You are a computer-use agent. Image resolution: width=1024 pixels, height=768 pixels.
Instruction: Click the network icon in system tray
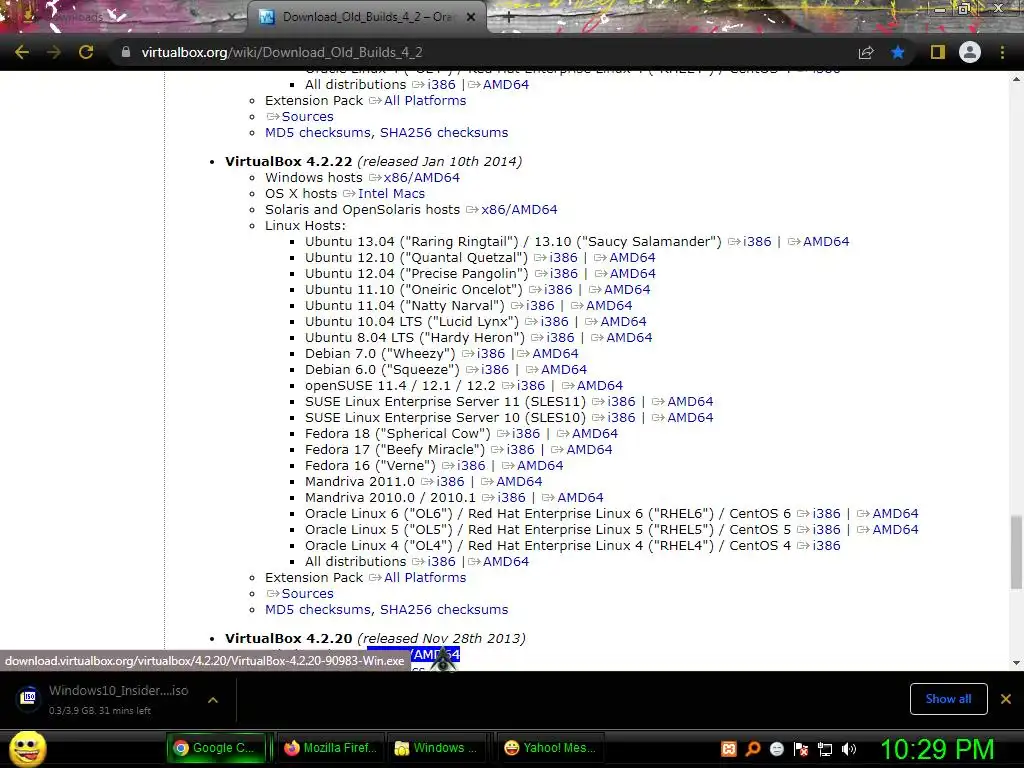tap(825, 749)
